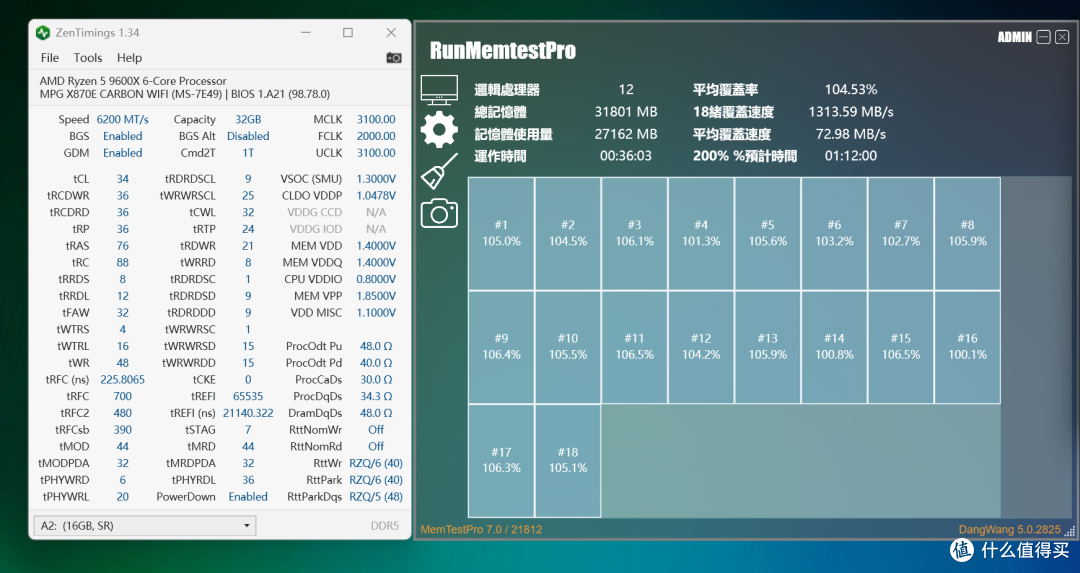Click the VSOC (SMU) 1.3000V value
This screenshot has height=573, width=1080.
click(376, 178)
